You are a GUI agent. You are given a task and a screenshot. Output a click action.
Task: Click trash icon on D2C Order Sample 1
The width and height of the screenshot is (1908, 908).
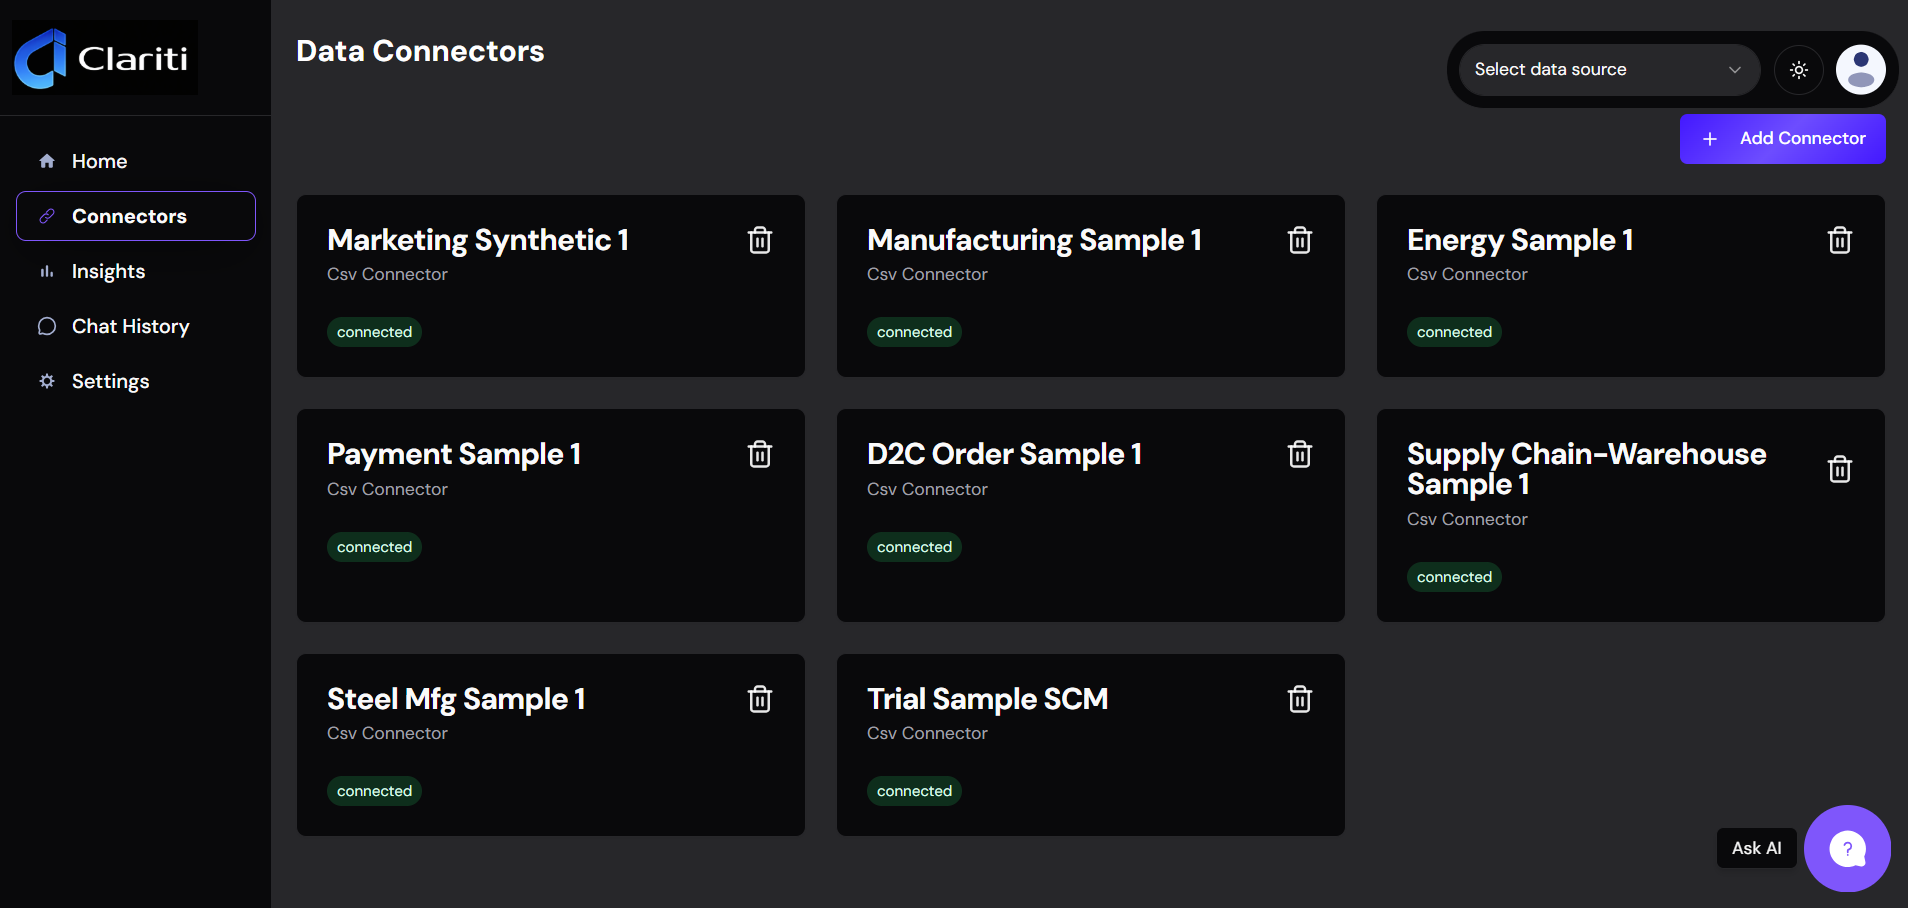click(1300, 454)
